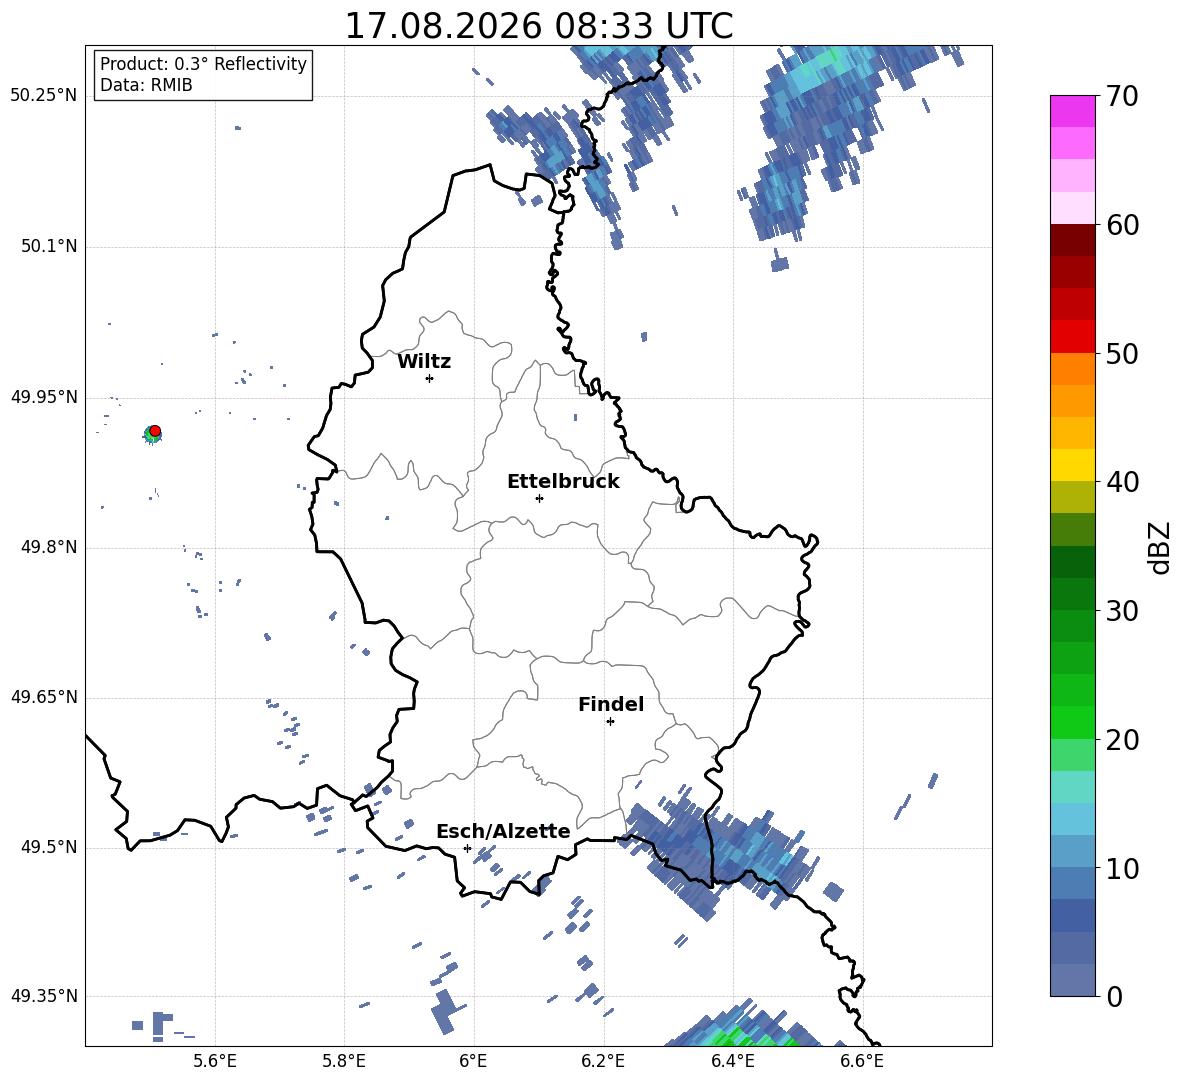Pick the magenta 70 dBZ color on colorbar

(1072, 111)
